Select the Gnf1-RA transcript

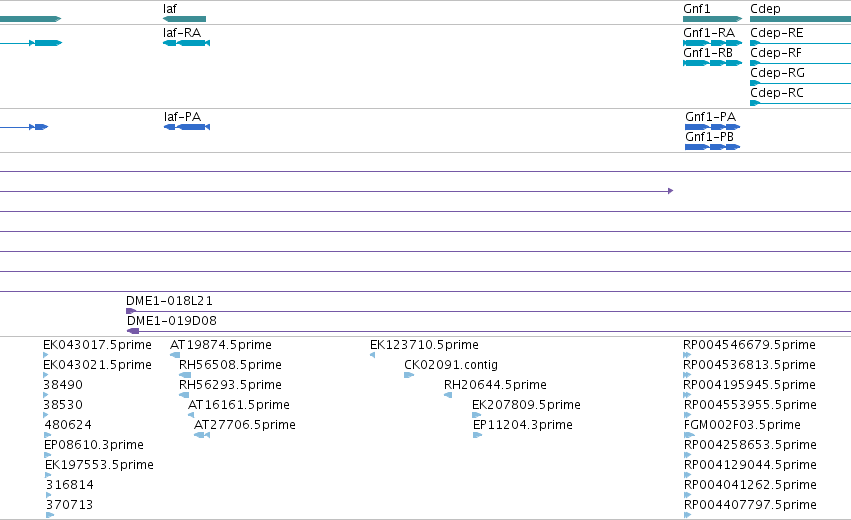tap(712, 43)
